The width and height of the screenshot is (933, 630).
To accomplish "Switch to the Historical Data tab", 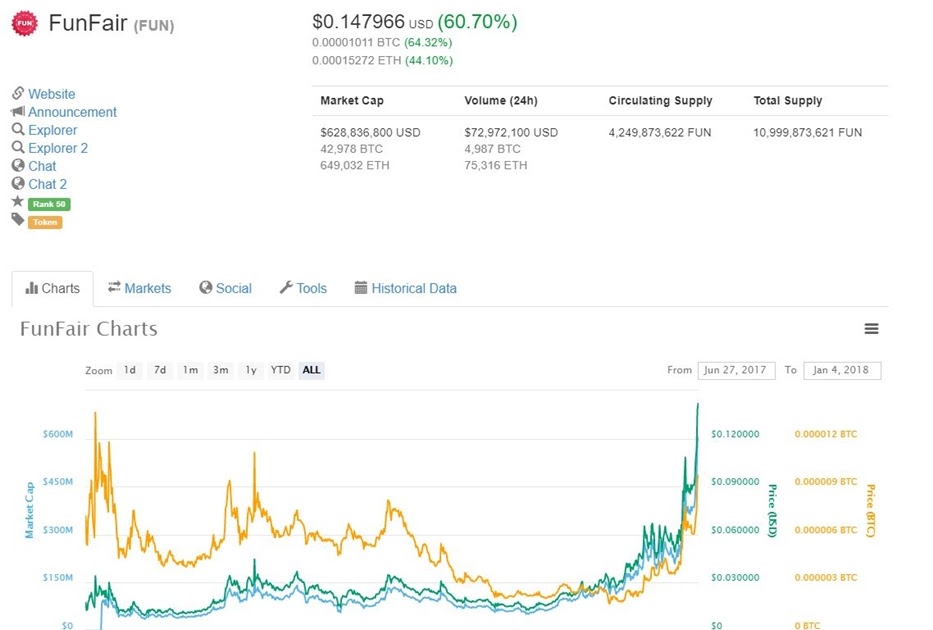I will pos(406,289).
